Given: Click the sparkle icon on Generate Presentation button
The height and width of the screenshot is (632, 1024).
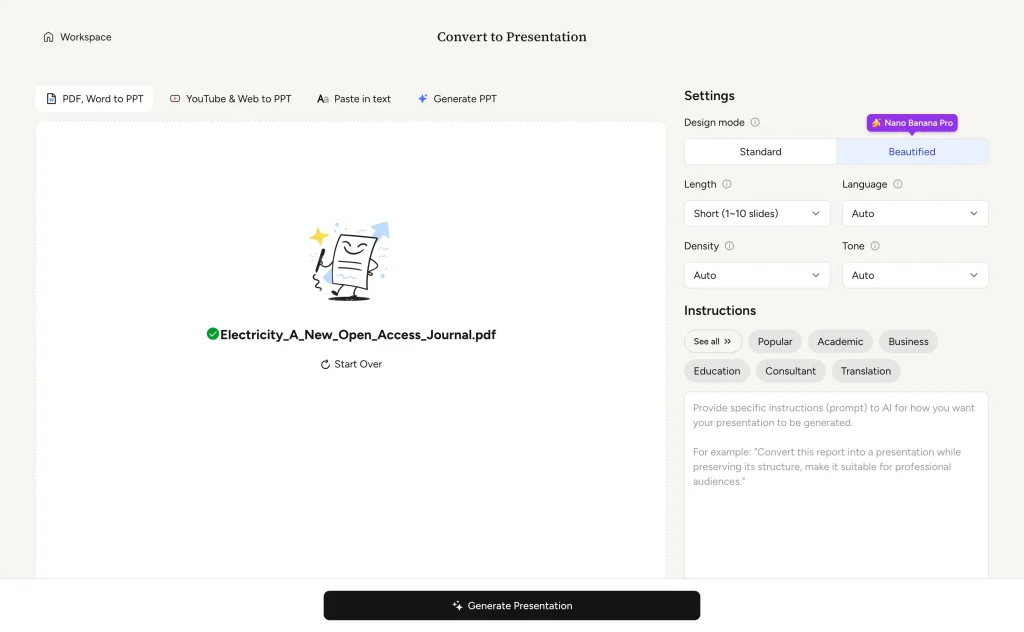Looking at the screenshot, I should click(x=457, y=606).
